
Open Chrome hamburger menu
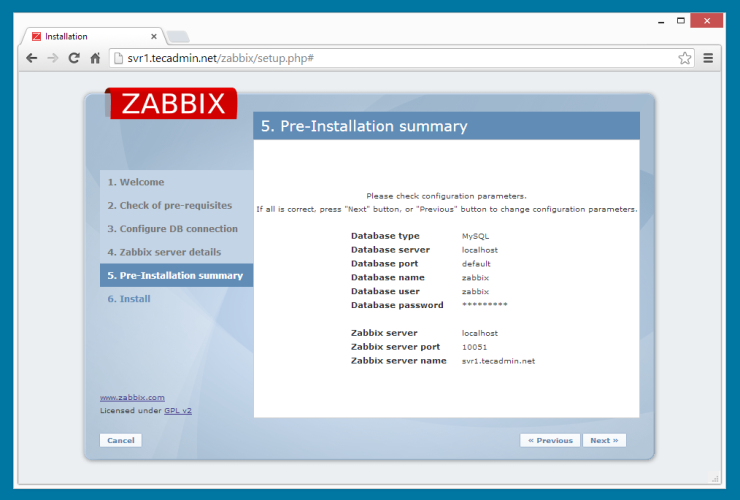(708, 58)
